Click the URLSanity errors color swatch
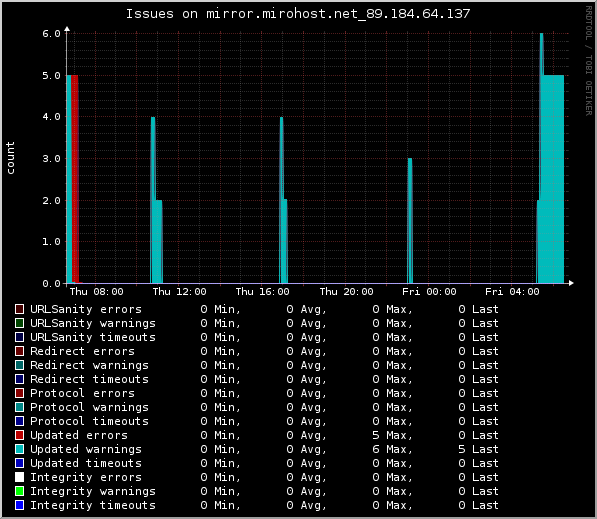This screenshot has height=519, width=597. click(19, 309)
